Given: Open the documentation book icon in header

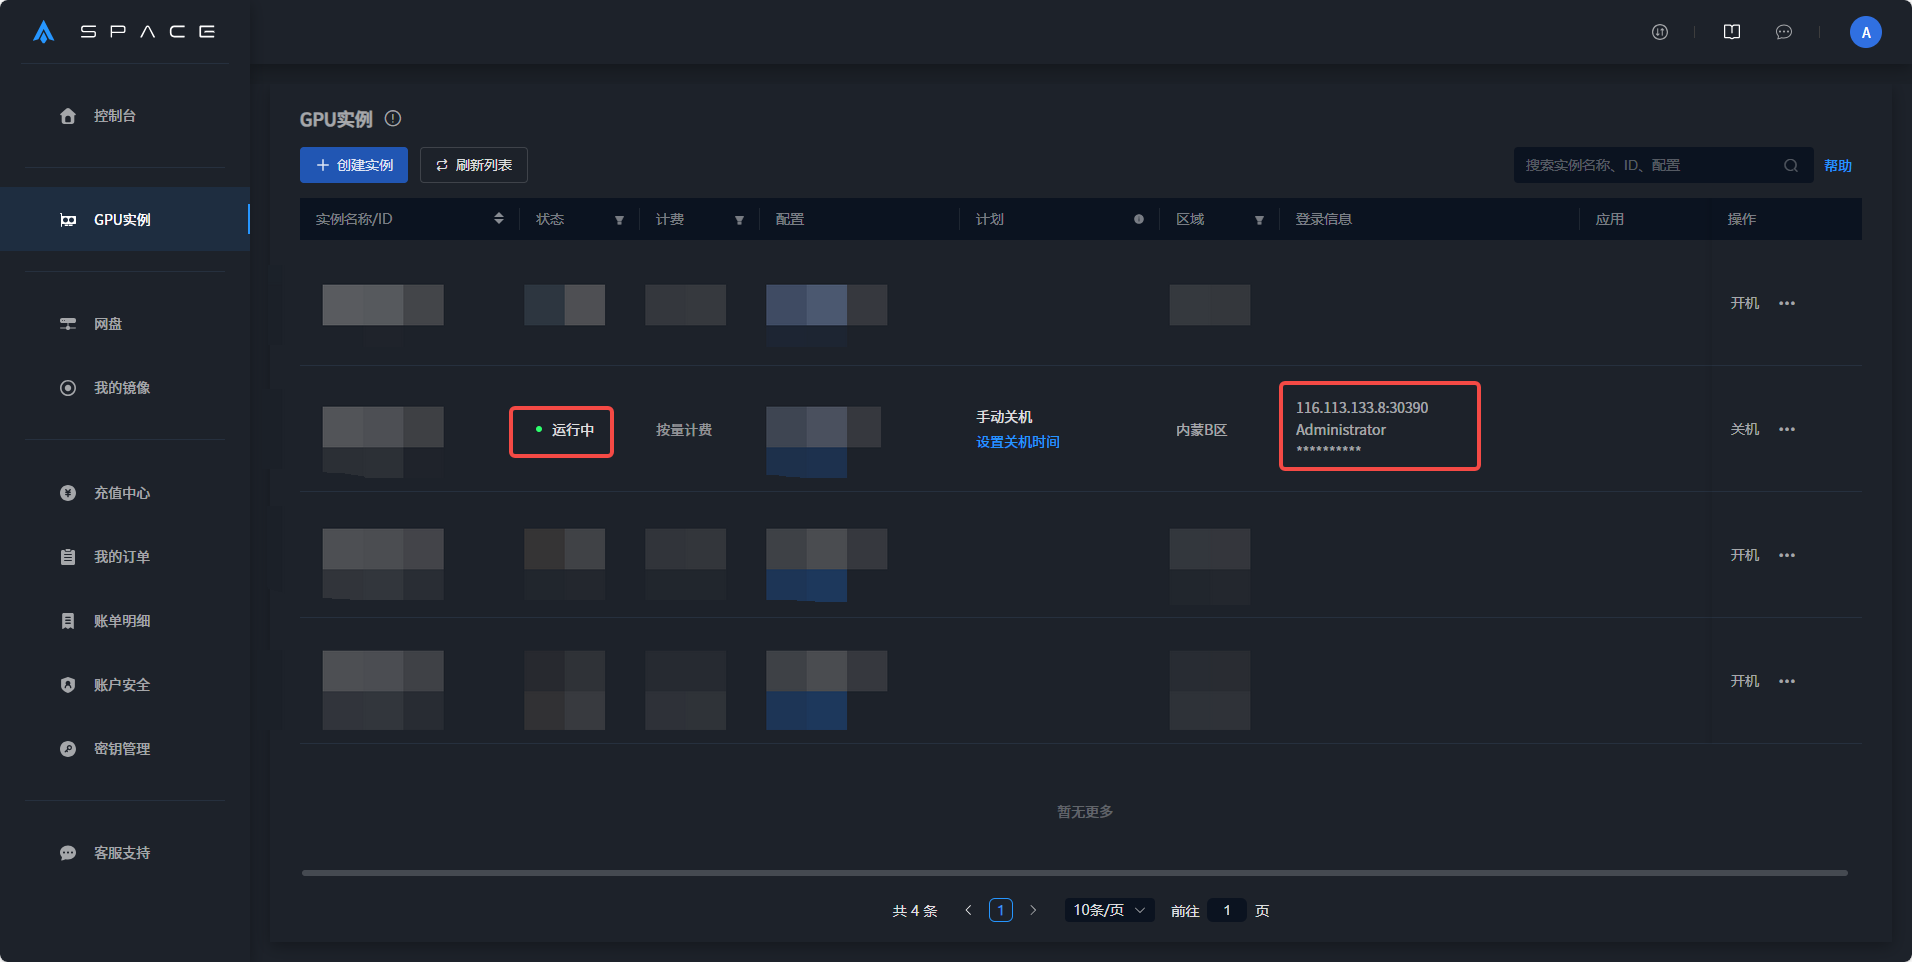Looking at the screenshot, I should click(x=1732, y=32).
